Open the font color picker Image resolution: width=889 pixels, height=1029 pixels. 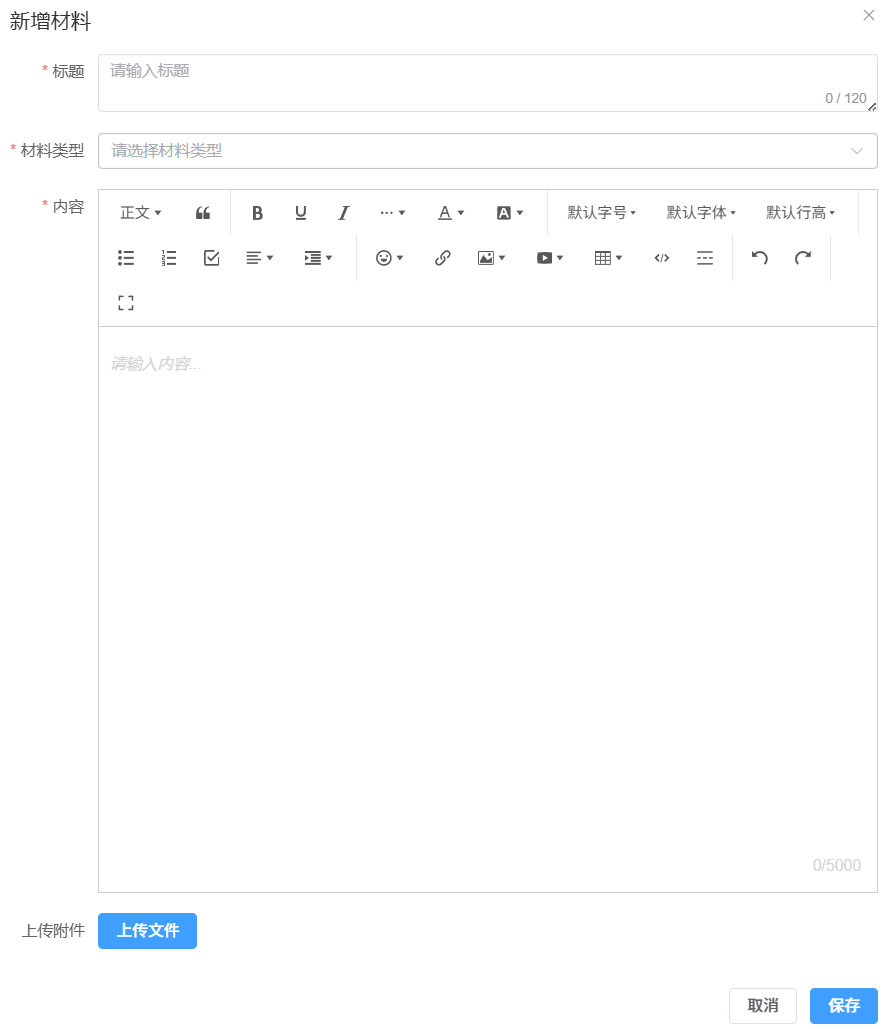point(451,213)
